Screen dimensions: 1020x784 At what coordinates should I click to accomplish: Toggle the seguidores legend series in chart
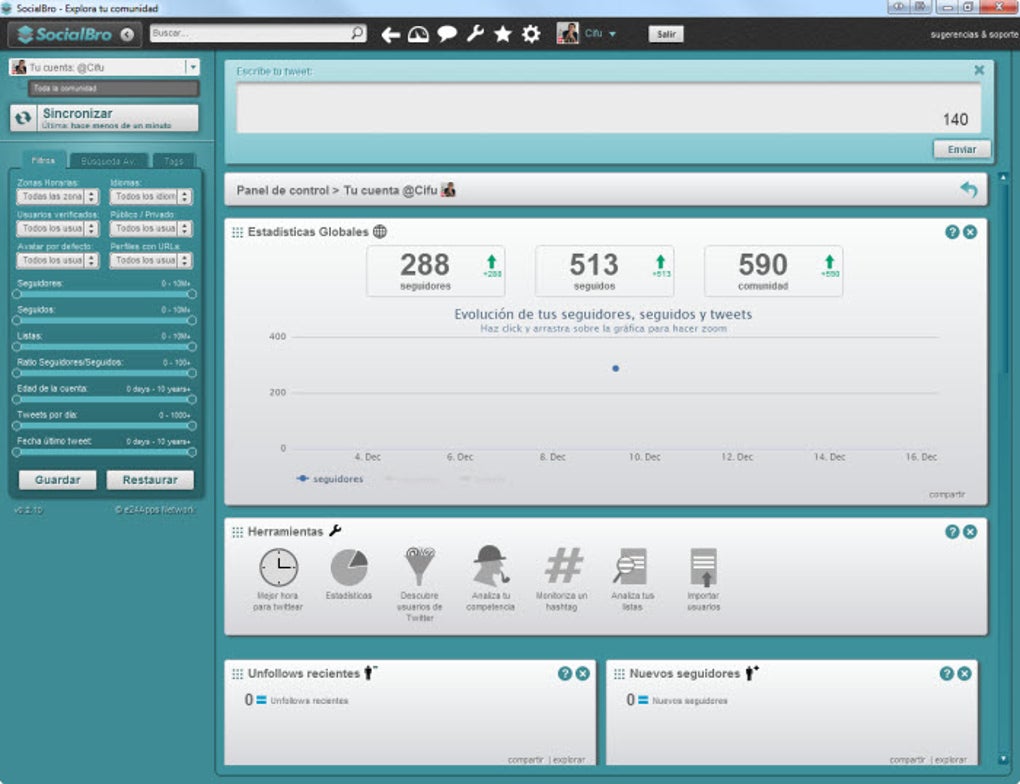point(330,479)
